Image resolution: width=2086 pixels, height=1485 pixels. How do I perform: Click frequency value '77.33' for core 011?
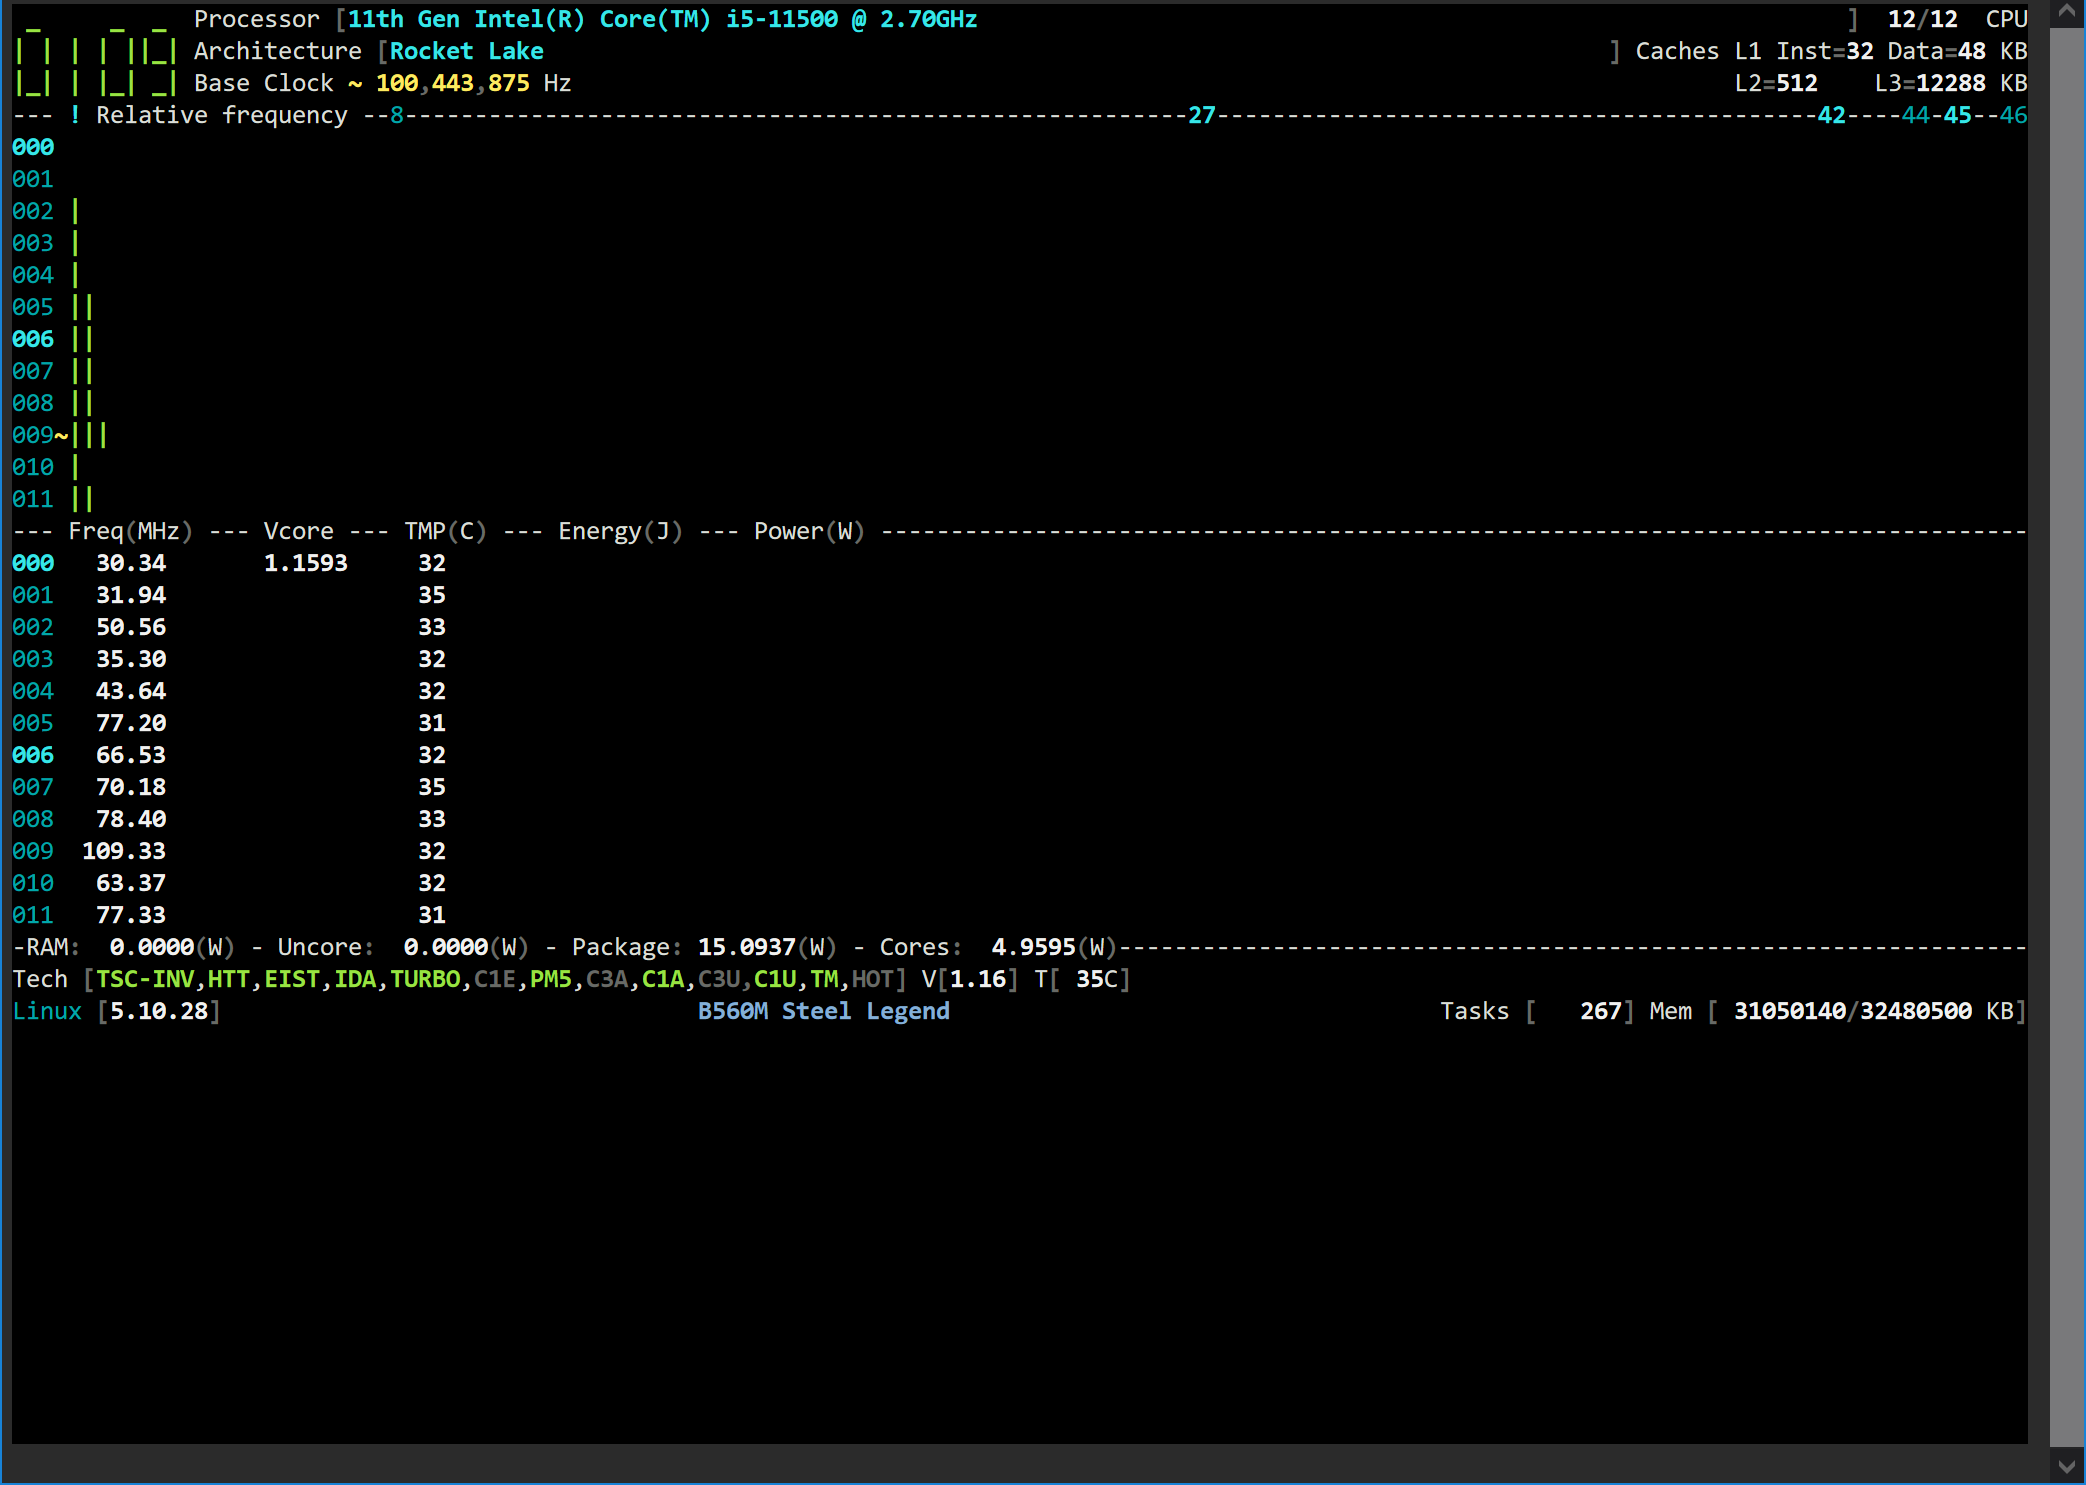coord(131,915)
